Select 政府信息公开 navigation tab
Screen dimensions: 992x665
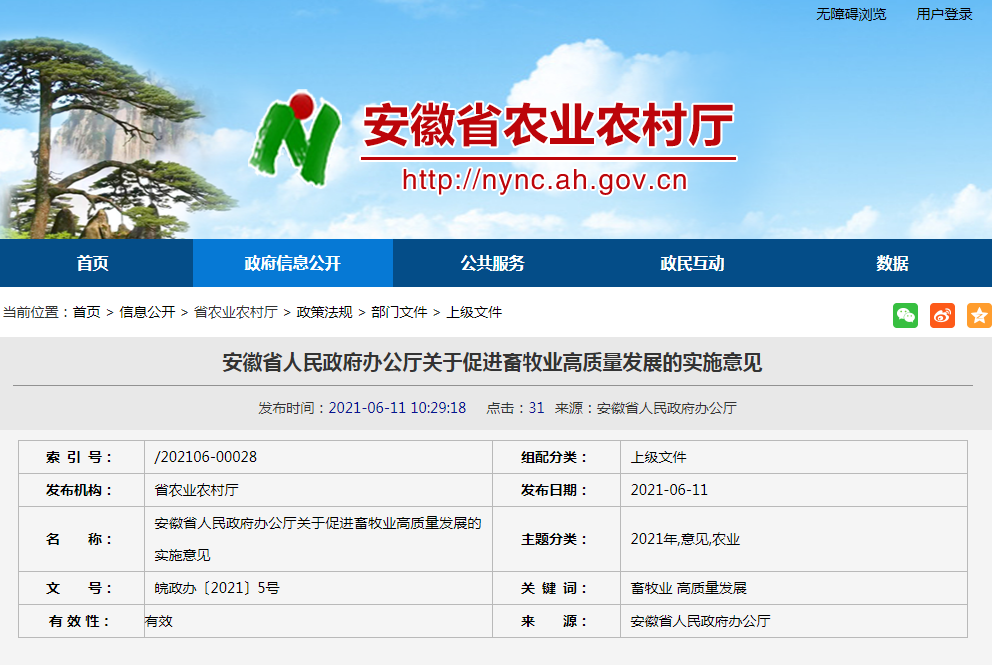pos(292,263)
